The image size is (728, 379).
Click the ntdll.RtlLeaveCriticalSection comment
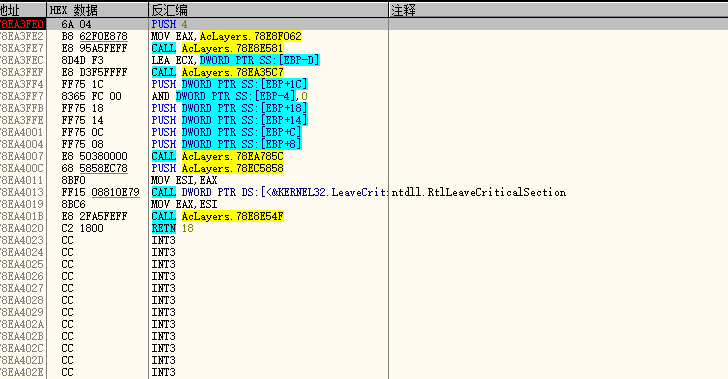pyautogui.click(x=479, y=192)
